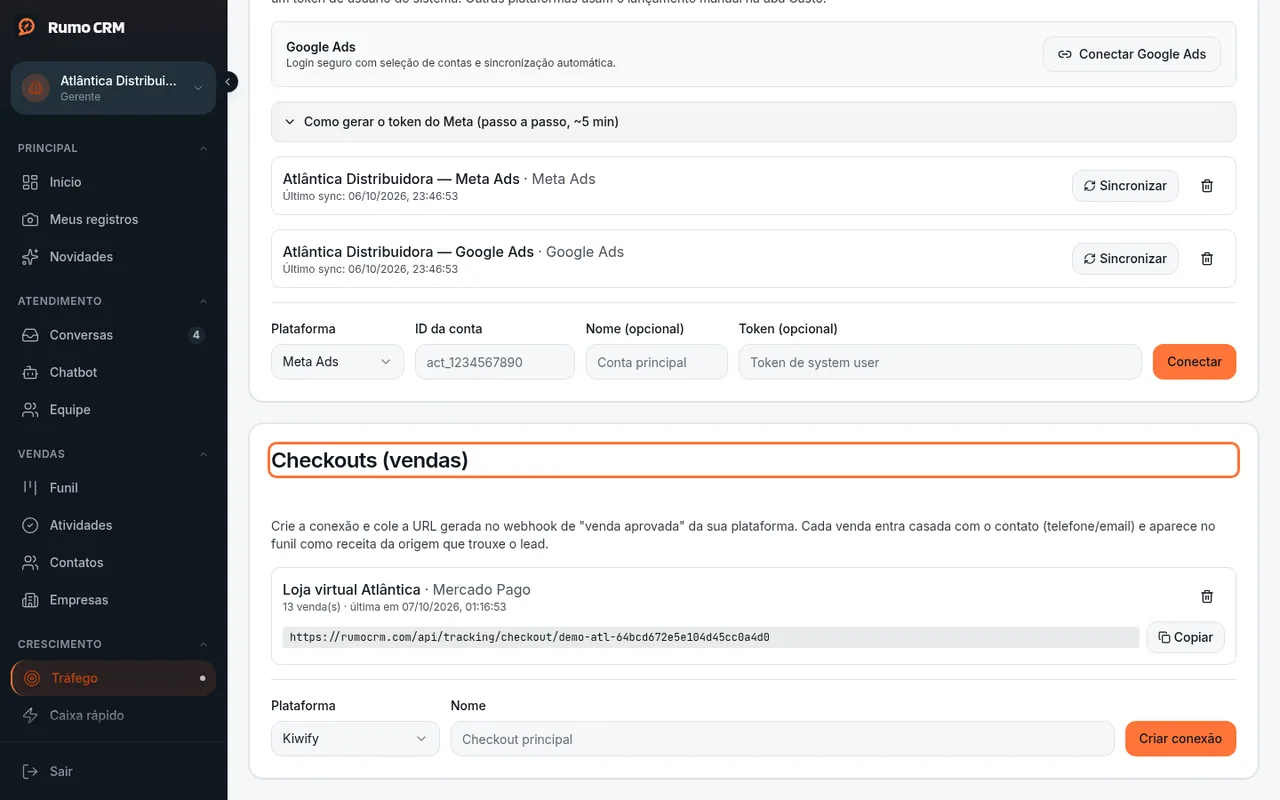Click the Rumo CRM logo icon
This screenshot has height=800, width=1280.
(x=27, y=28)
